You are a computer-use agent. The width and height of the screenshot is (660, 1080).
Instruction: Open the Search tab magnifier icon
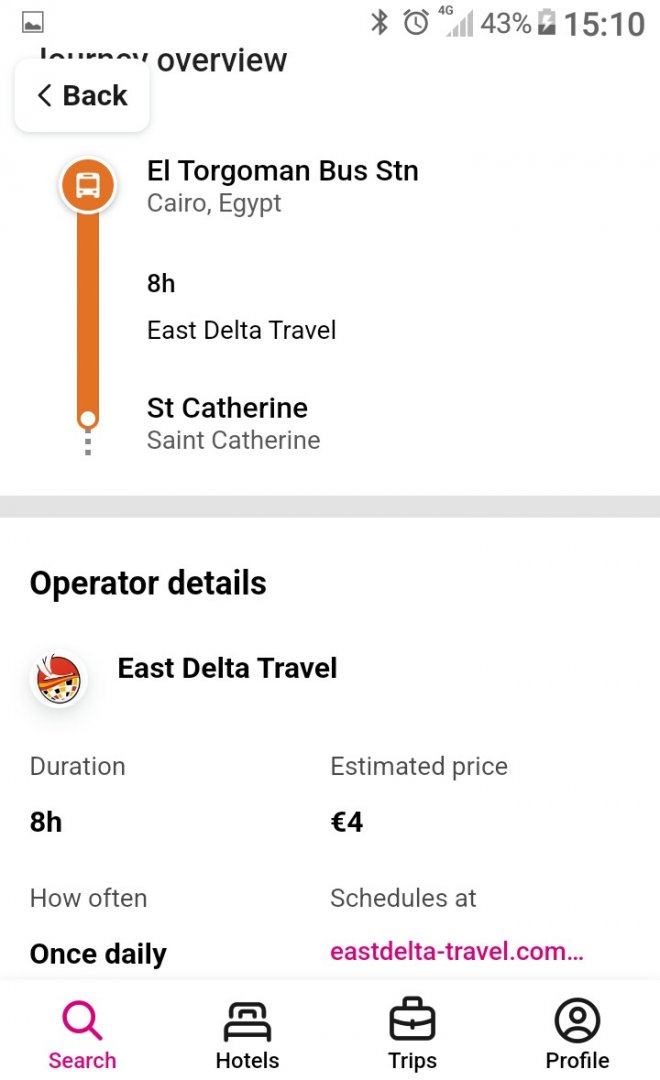click(x=82, y=1021)
